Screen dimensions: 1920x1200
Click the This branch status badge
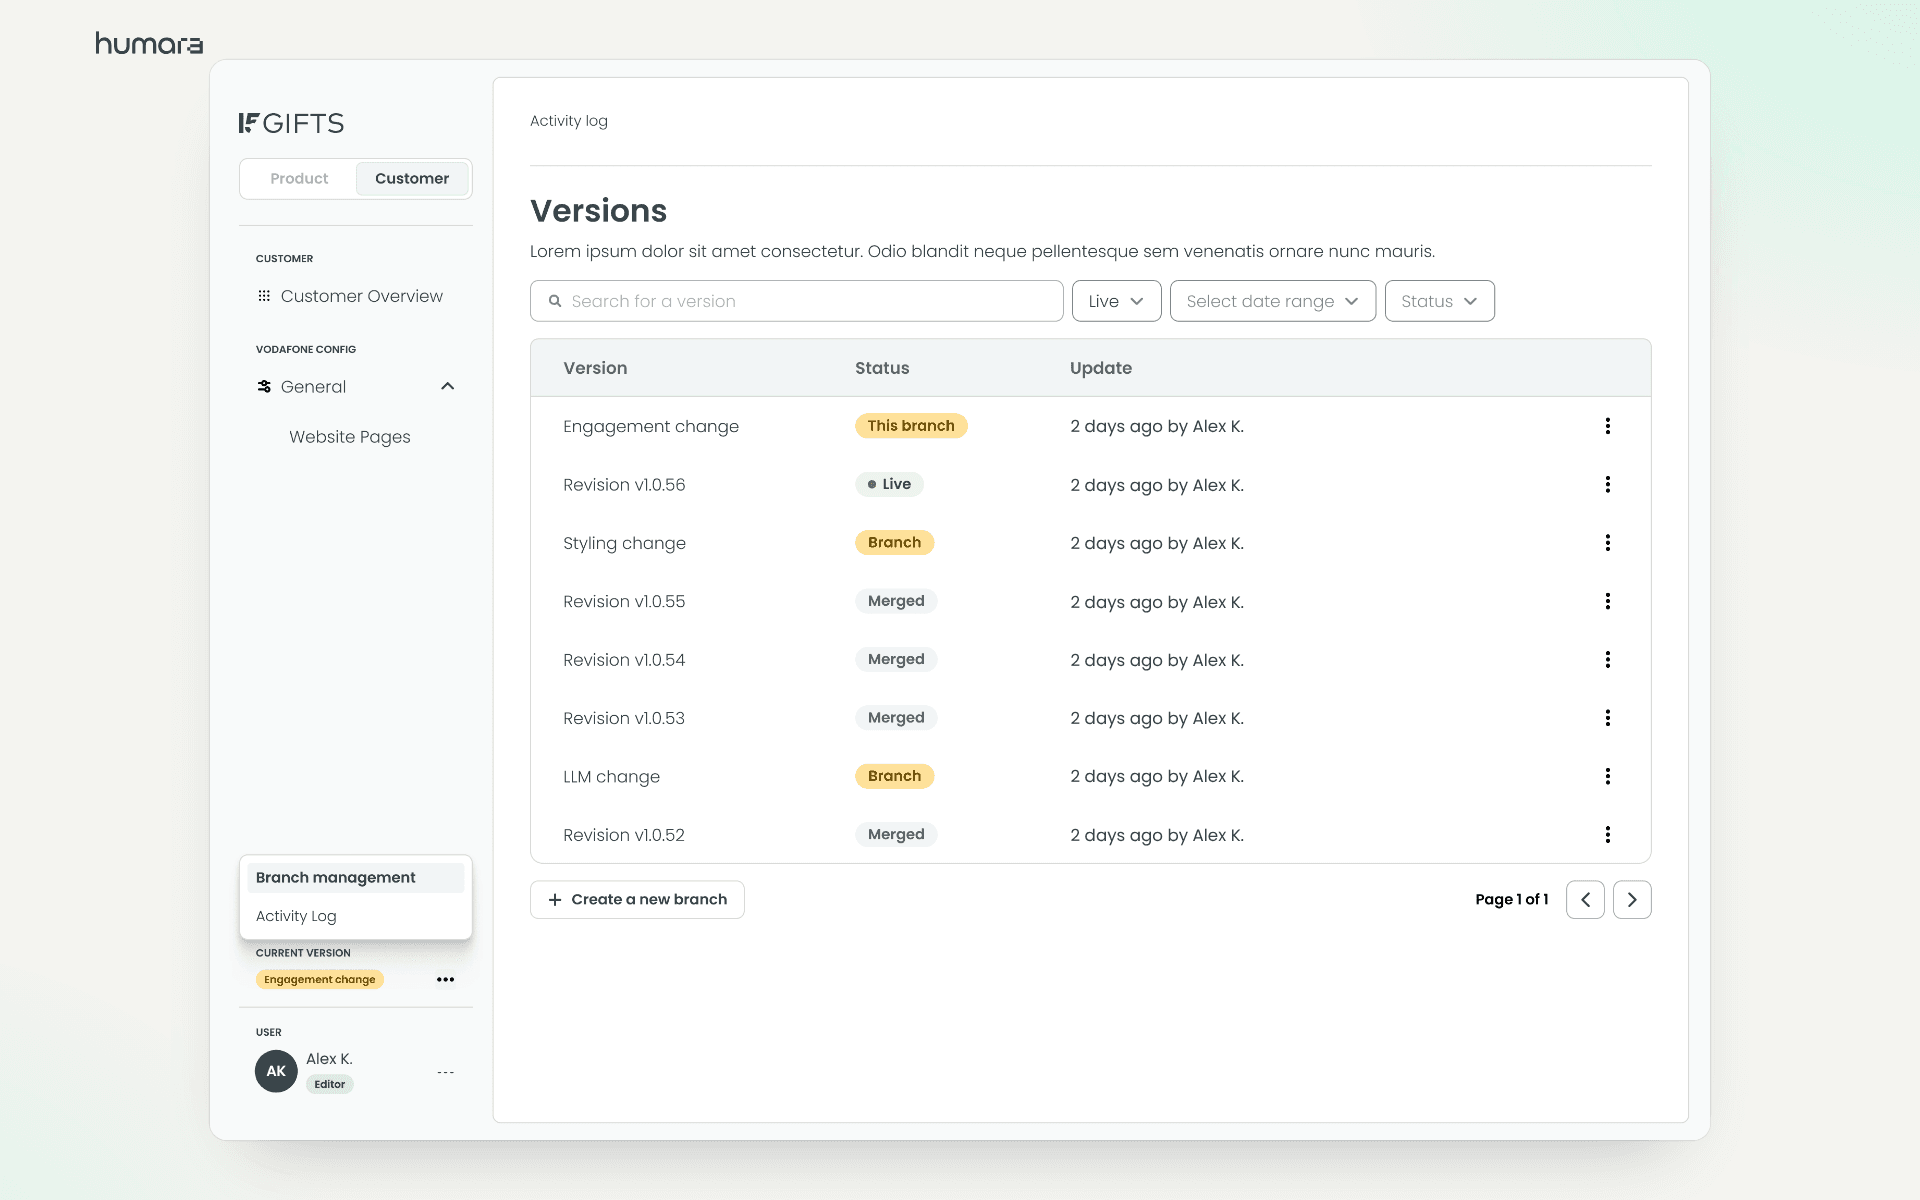tap(911, 426)
